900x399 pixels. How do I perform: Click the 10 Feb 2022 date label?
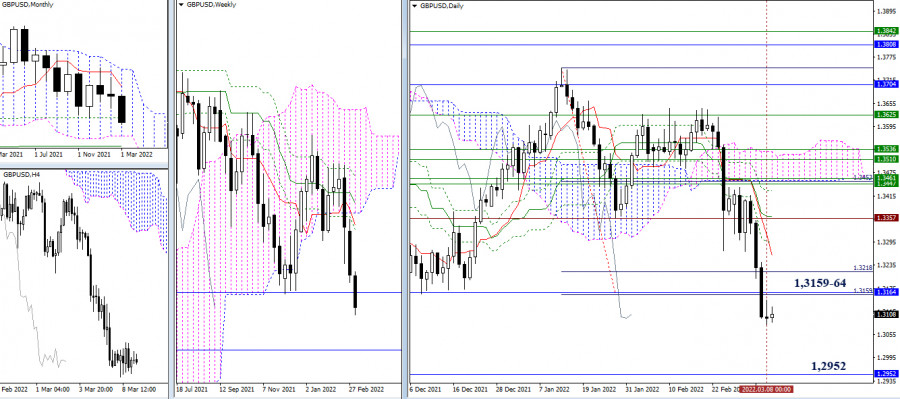(x=686, y=389)
